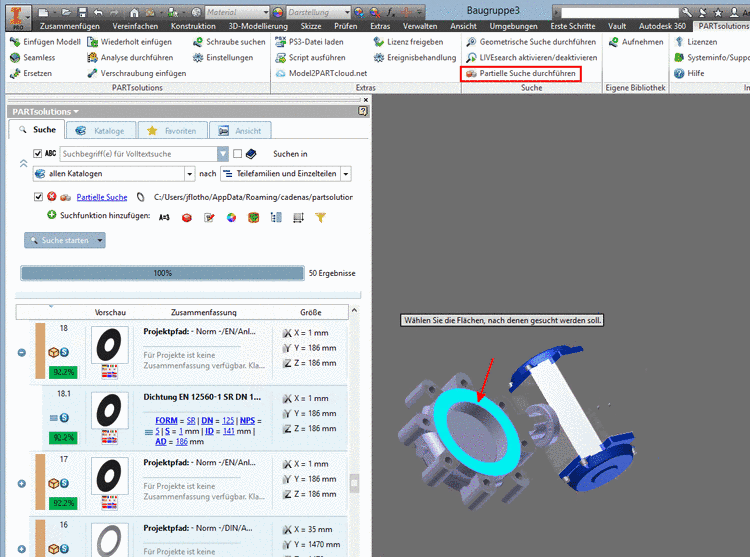This screenshot has height=557, width=750.
Task: Click PS3-Datei laden
Action: point(309,42)
